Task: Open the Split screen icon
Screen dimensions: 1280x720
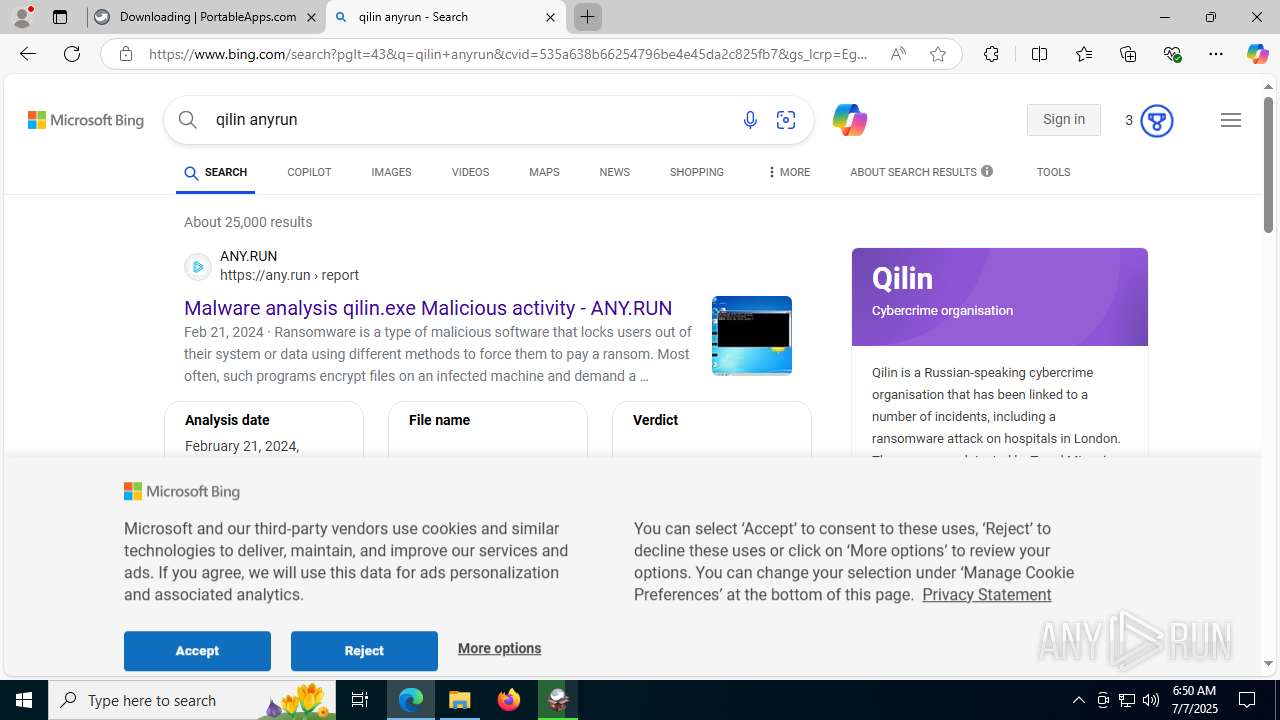Action: (x=1039, y=54)
